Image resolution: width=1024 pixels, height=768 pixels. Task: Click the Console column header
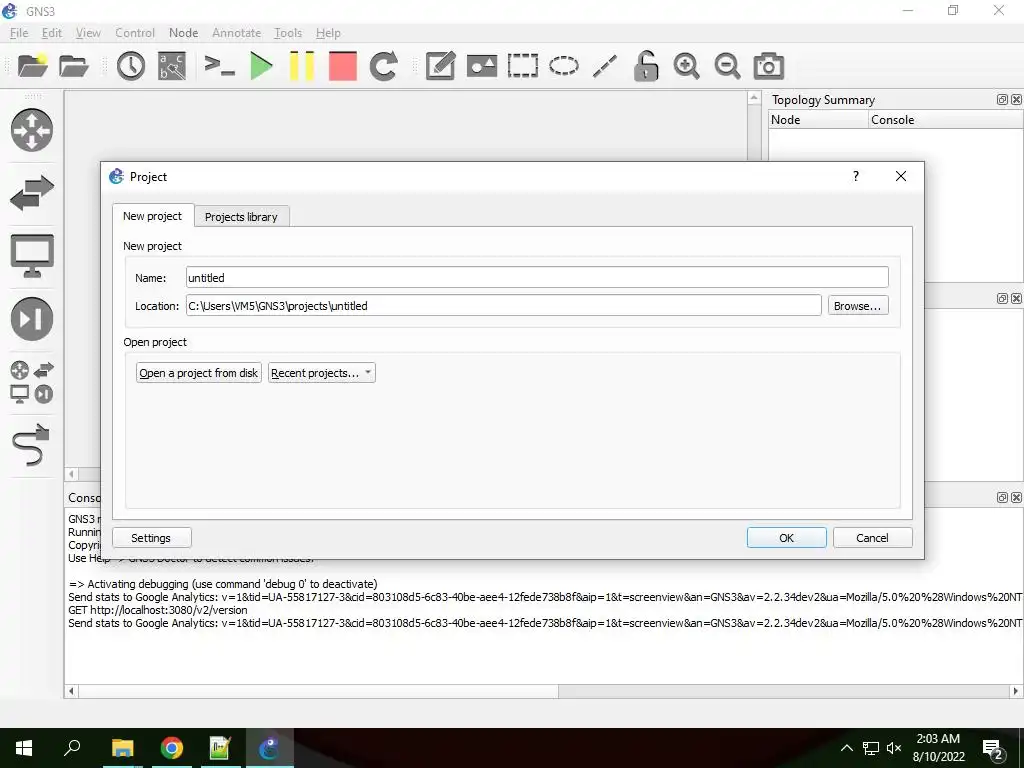point(946,120)
